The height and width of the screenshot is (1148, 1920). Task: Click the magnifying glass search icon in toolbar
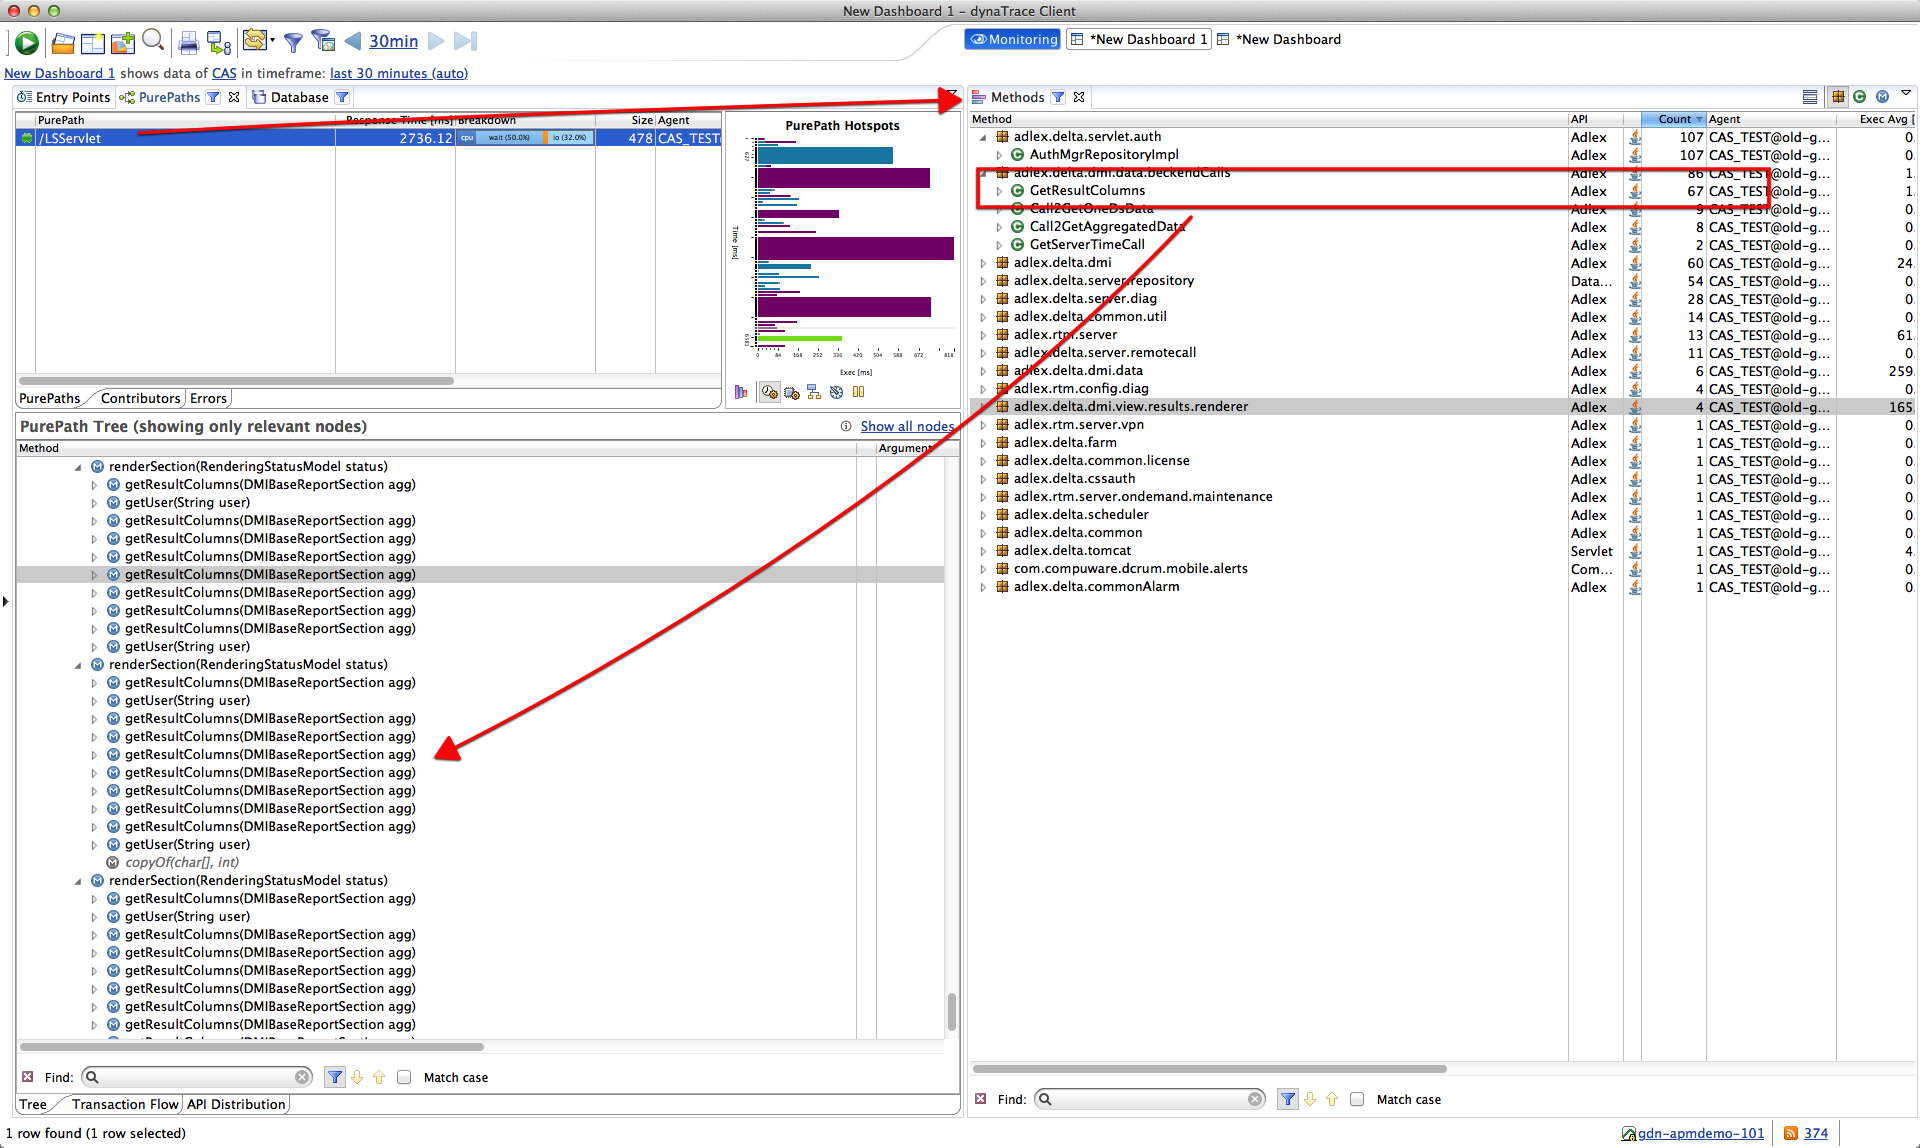click(153, 40)
